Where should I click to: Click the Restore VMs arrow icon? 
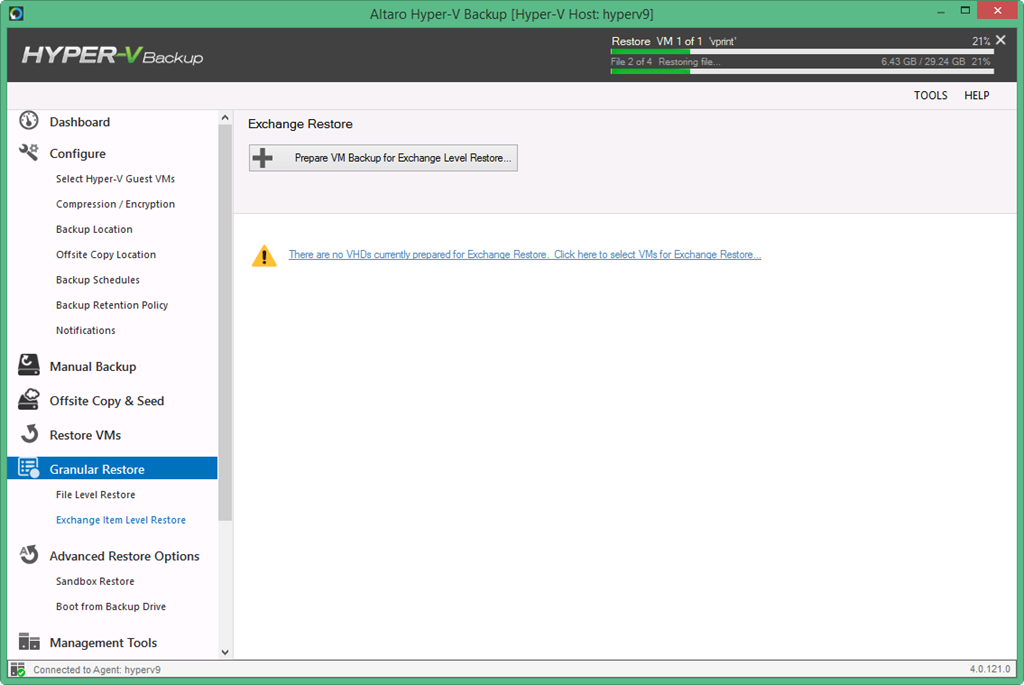[29, 434]
